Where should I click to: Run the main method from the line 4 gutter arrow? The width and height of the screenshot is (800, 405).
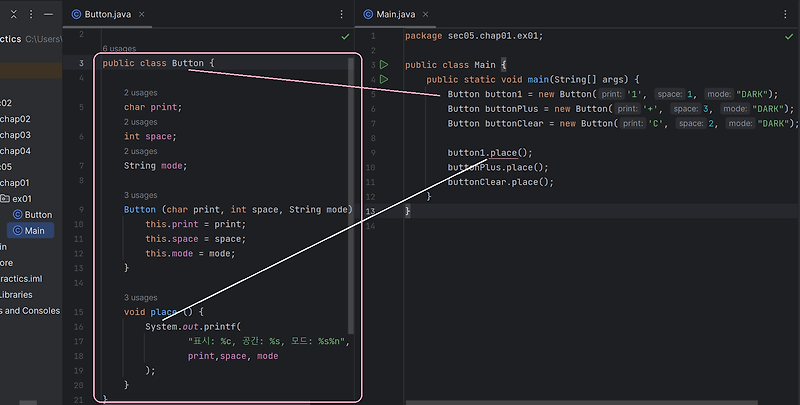384,80
